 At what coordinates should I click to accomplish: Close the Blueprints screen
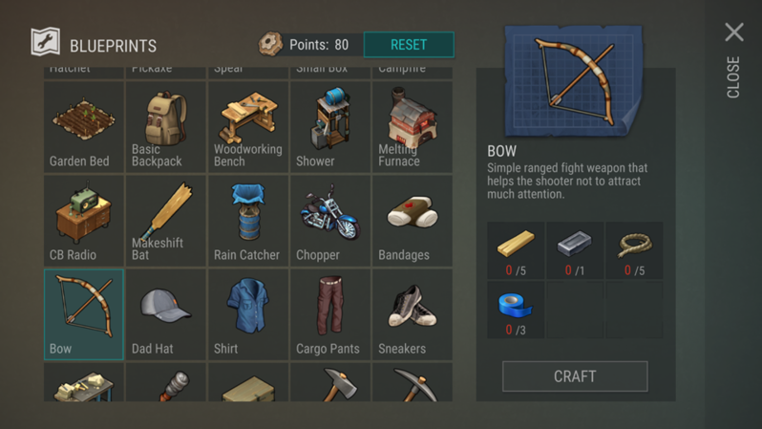[x=734, y=59]
